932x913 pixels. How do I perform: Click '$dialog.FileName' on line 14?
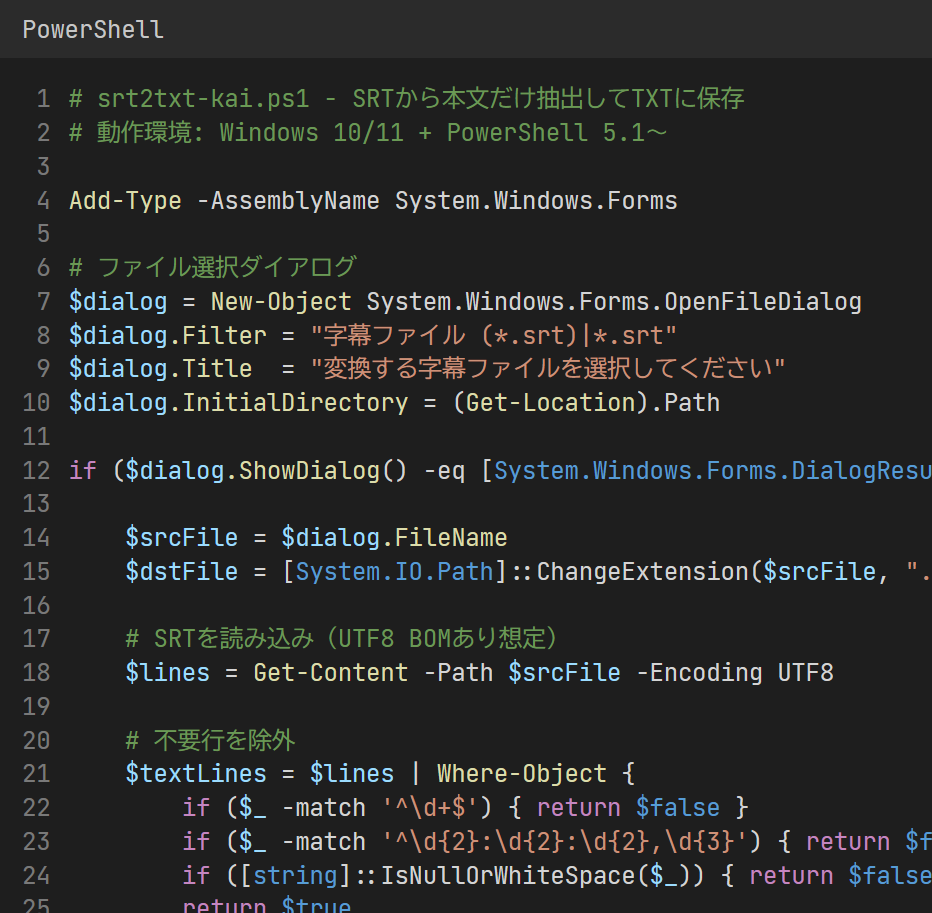tap(394, 538)
